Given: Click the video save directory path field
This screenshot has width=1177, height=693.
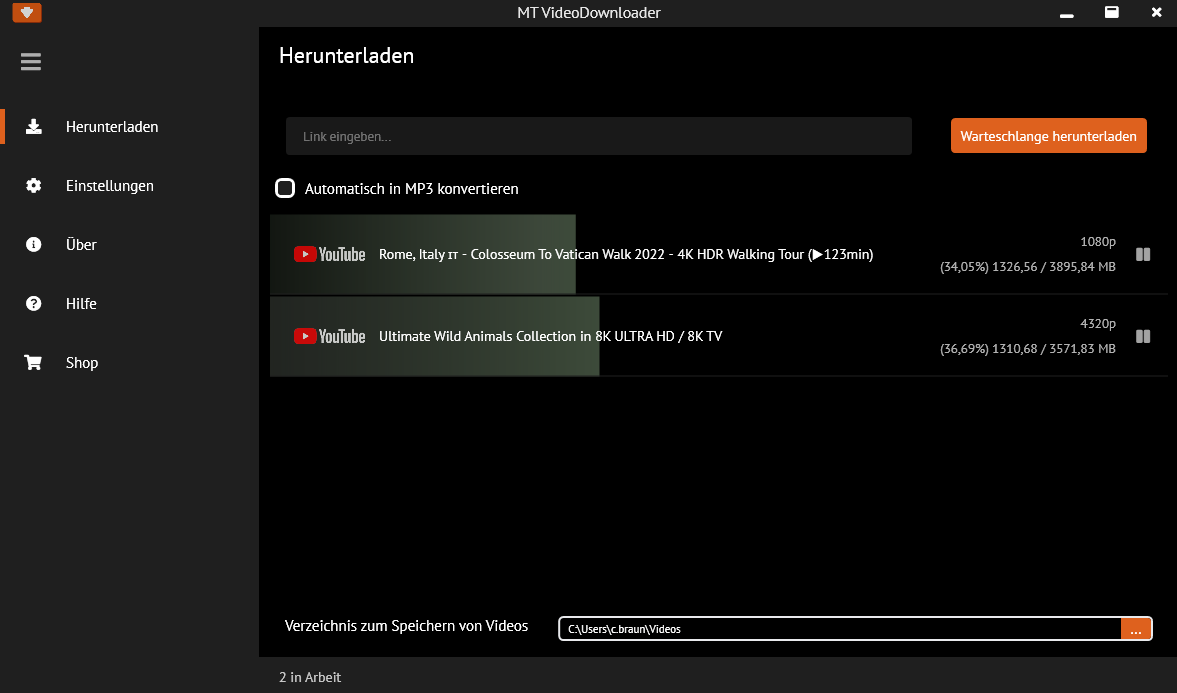Looking at the screenshot, I should [838, 629].
